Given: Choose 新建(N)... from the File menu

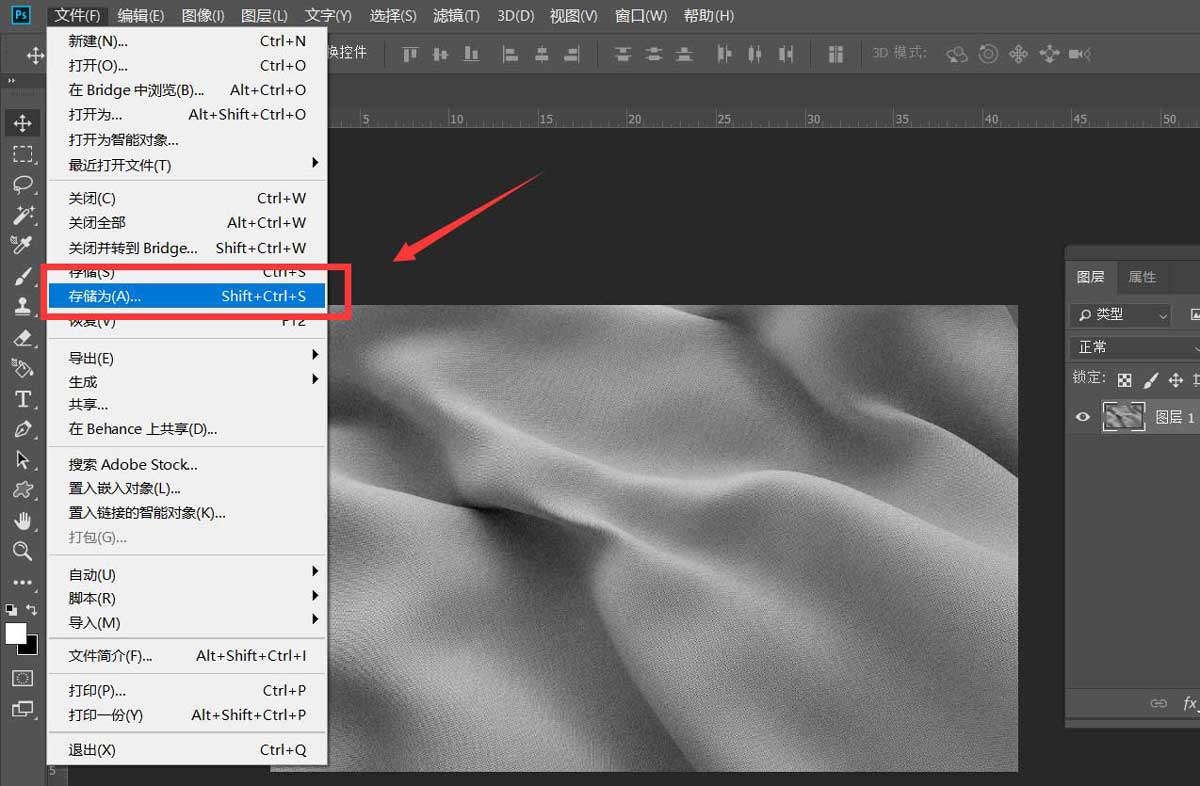Looking at the screenshot, I should [x=187, y=41].
